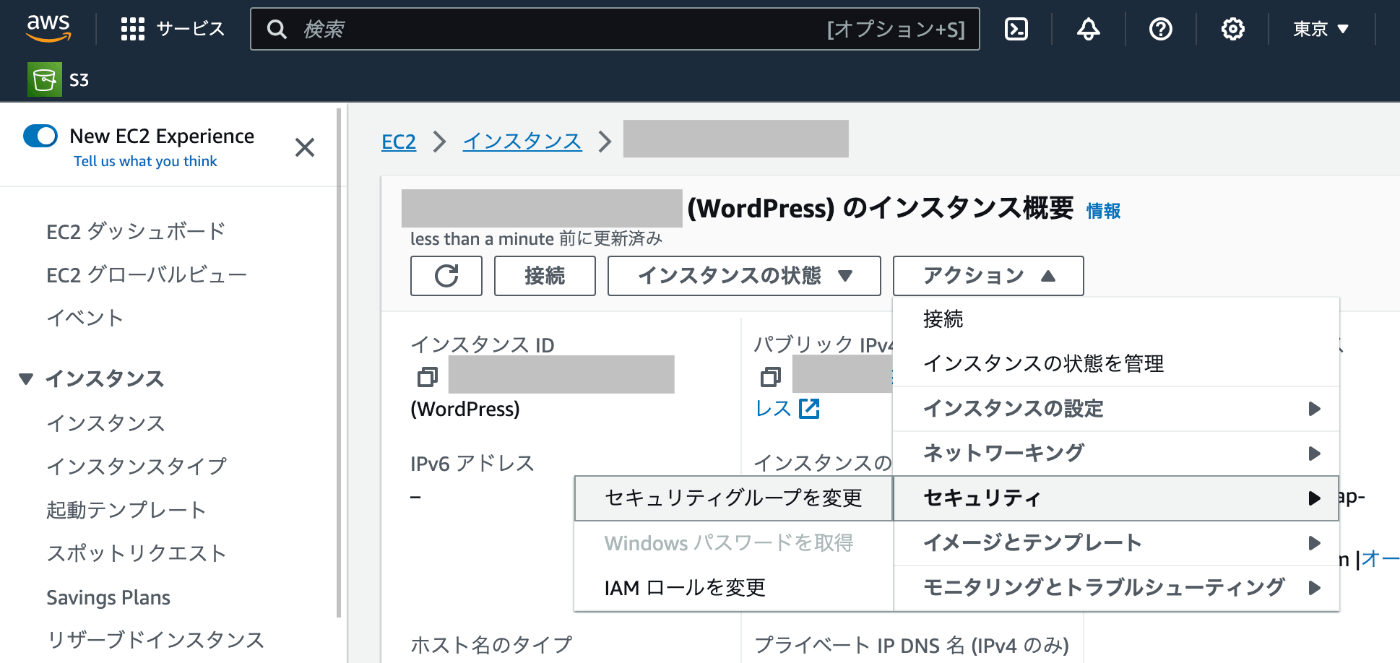Open the インスタンス breadcrumb link

[x=522, y=142]
